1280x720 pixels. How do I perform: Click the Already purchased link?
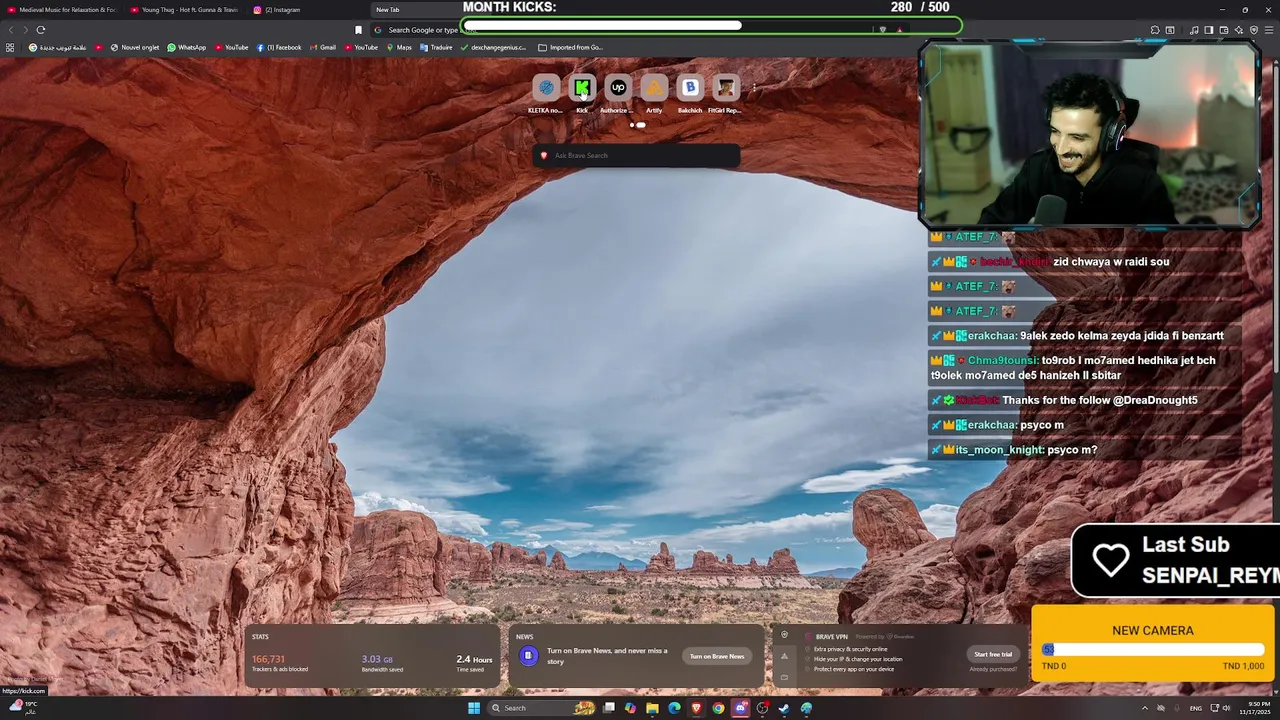point(993,669)
